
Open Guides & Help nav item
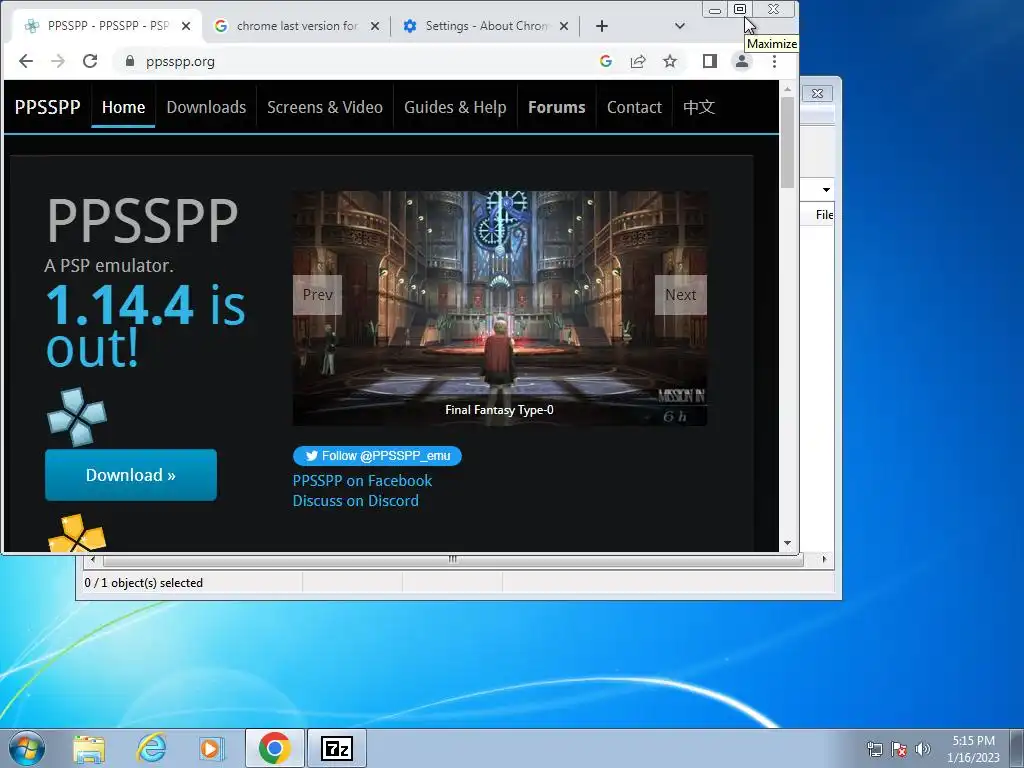455,107
